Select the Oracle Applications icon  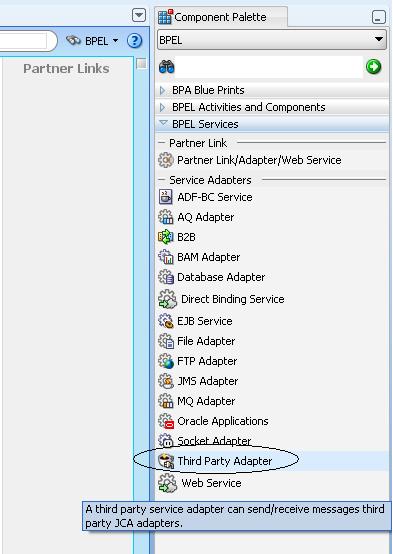pyautogui.click(x=166, y=421)
